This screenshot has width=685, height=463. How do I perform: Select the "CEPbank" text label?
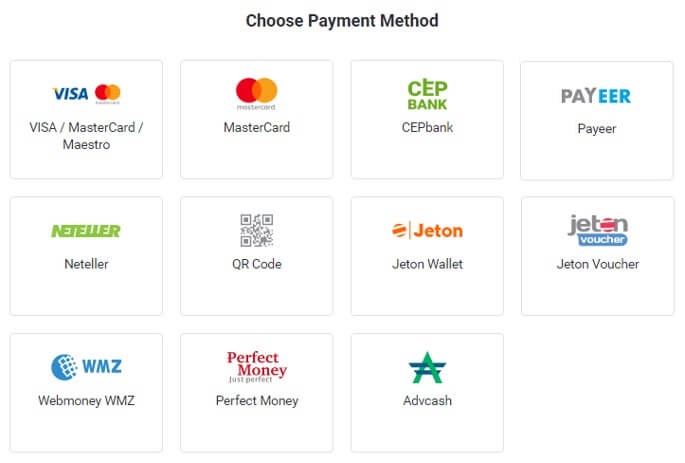click(427, 128)
